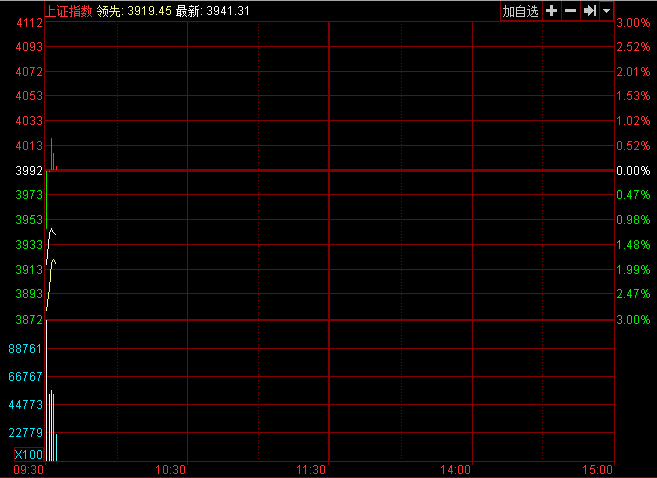Select the 15:00 time axis marker

pyautogui.click(x=598, y=469)
